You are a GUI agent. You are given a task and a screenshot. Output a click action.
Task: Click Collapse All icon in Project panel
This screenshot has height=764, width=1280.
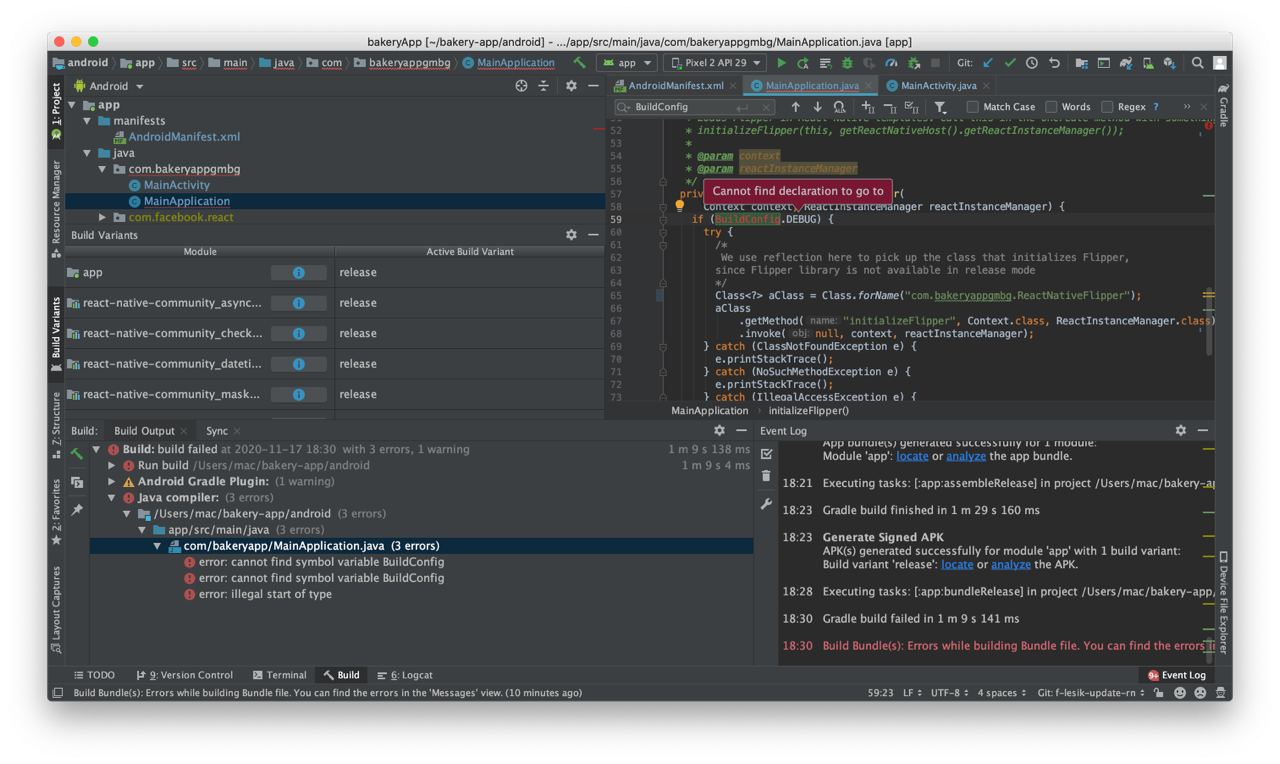click(x=543, y=86)
